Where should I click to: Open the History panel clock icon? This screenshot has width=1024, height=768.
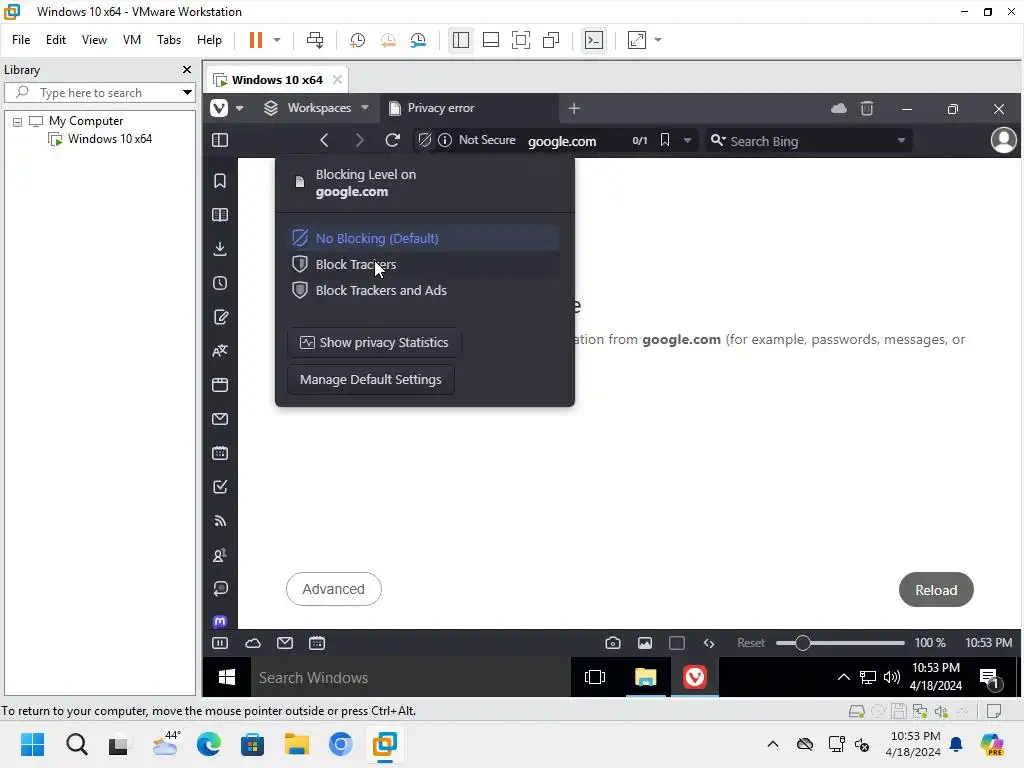click(x=220, y=283)
